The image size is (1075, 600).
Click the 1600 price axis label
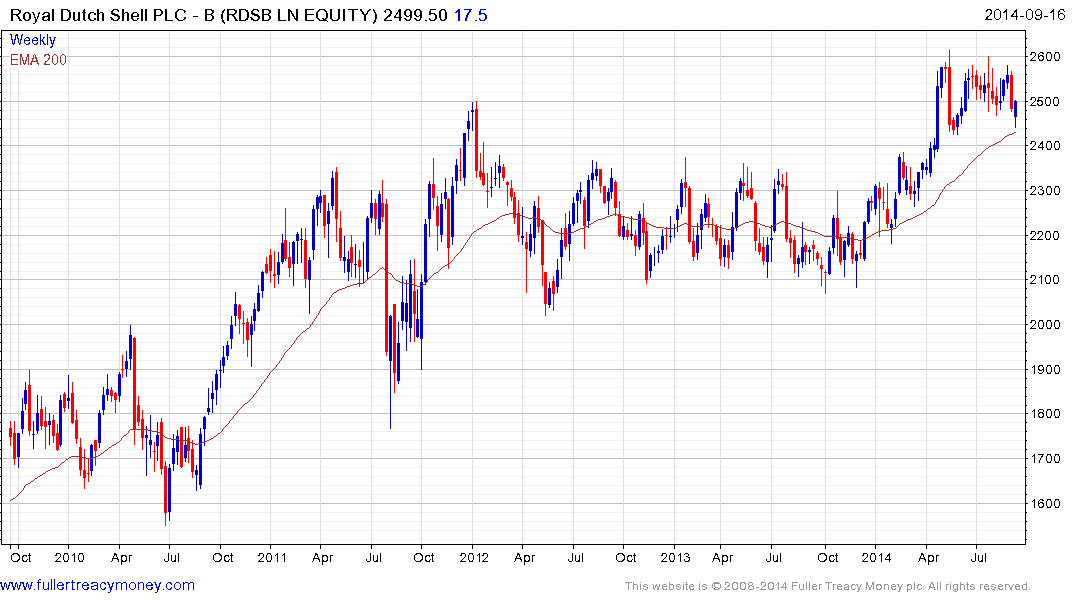(x=1045, y=503)
